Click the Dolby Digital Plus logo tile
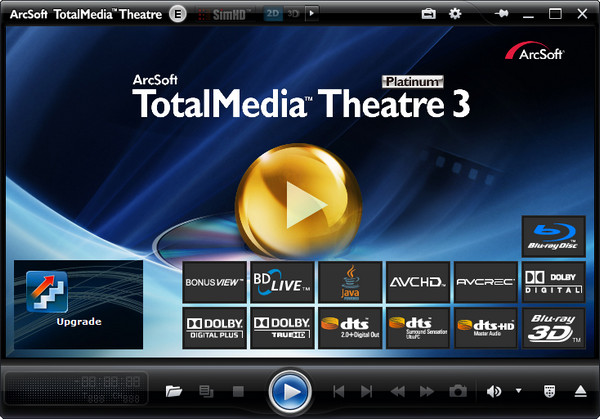The height and width of the screenshot is (419, 600). [x=214, y=328]
